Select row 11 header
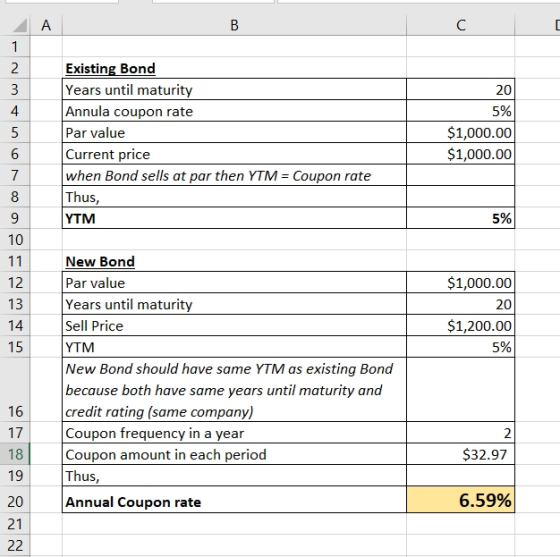 coord(15,261)
